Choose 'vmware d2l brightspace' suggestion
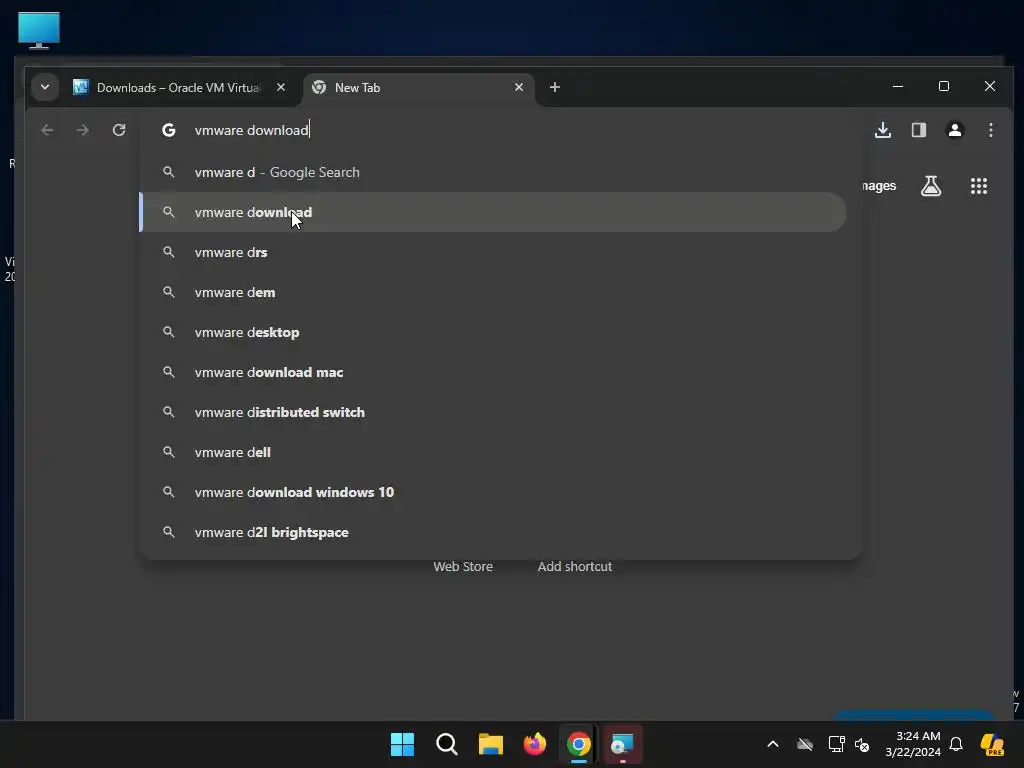1024x768 pixels. click(494, 532)
